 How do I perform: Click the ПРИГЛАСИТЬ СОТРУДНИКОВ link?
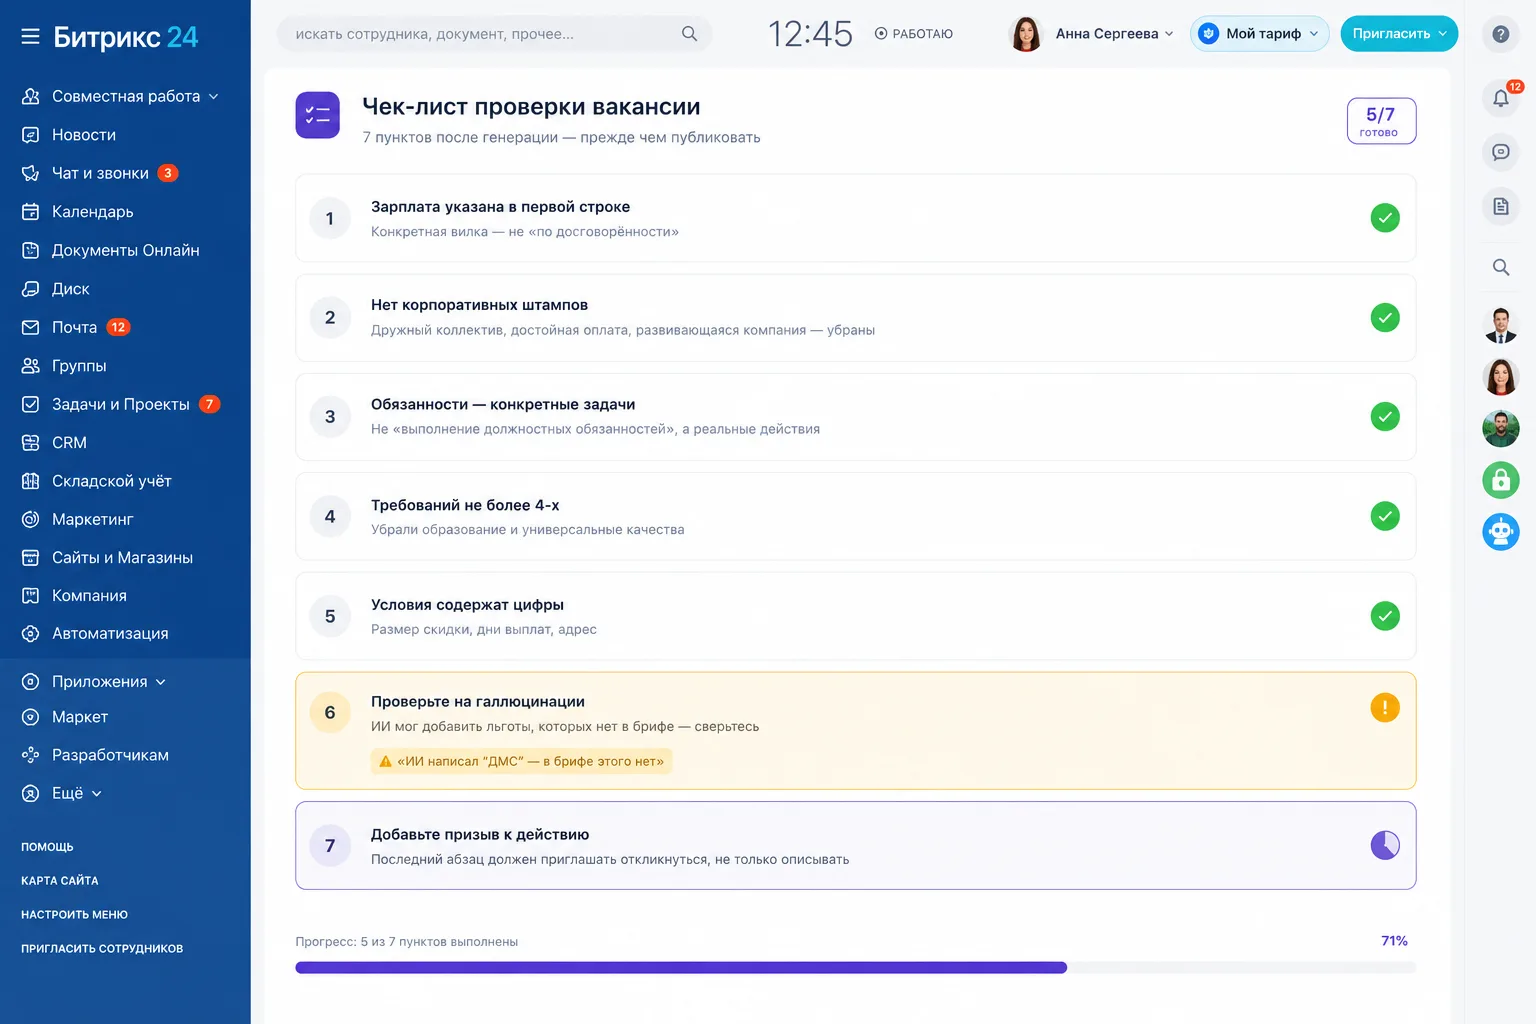(102, 949)
